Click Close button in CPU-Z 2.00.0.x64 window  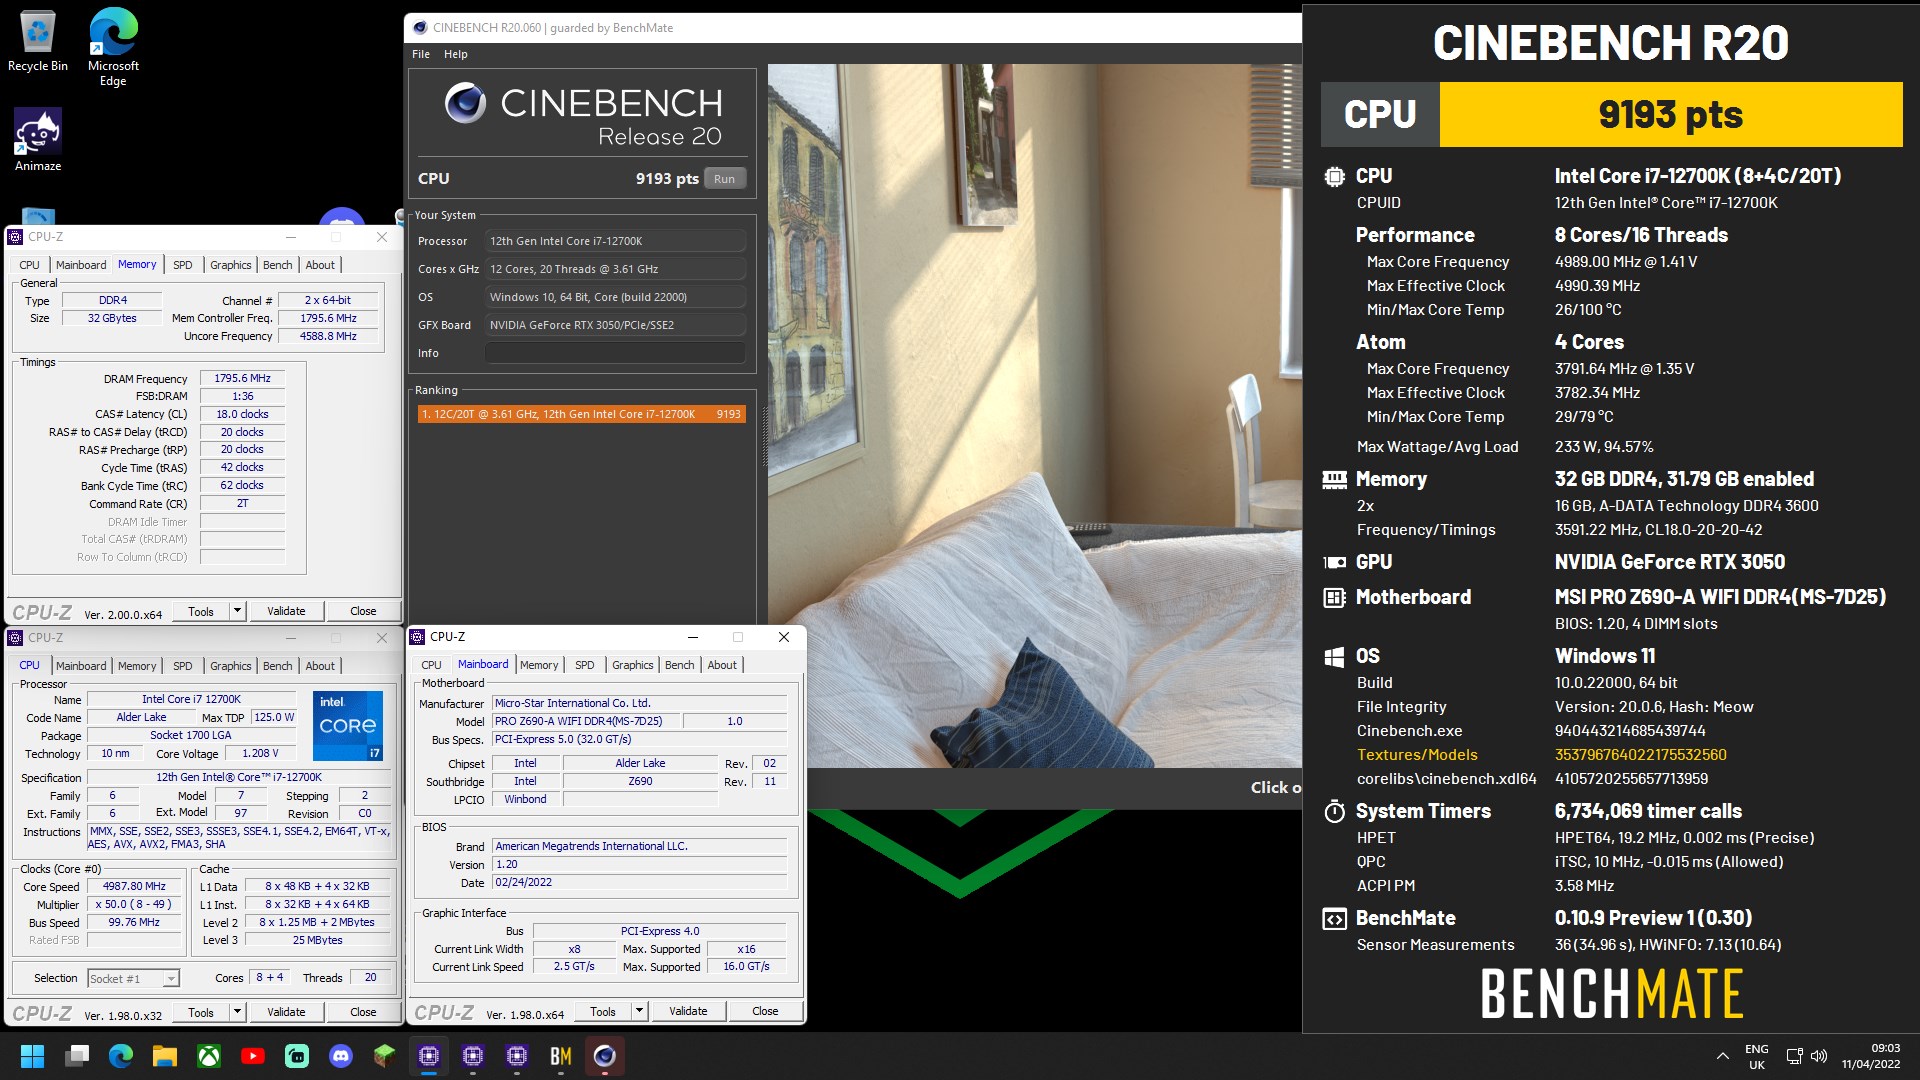[x=363, y=611]
